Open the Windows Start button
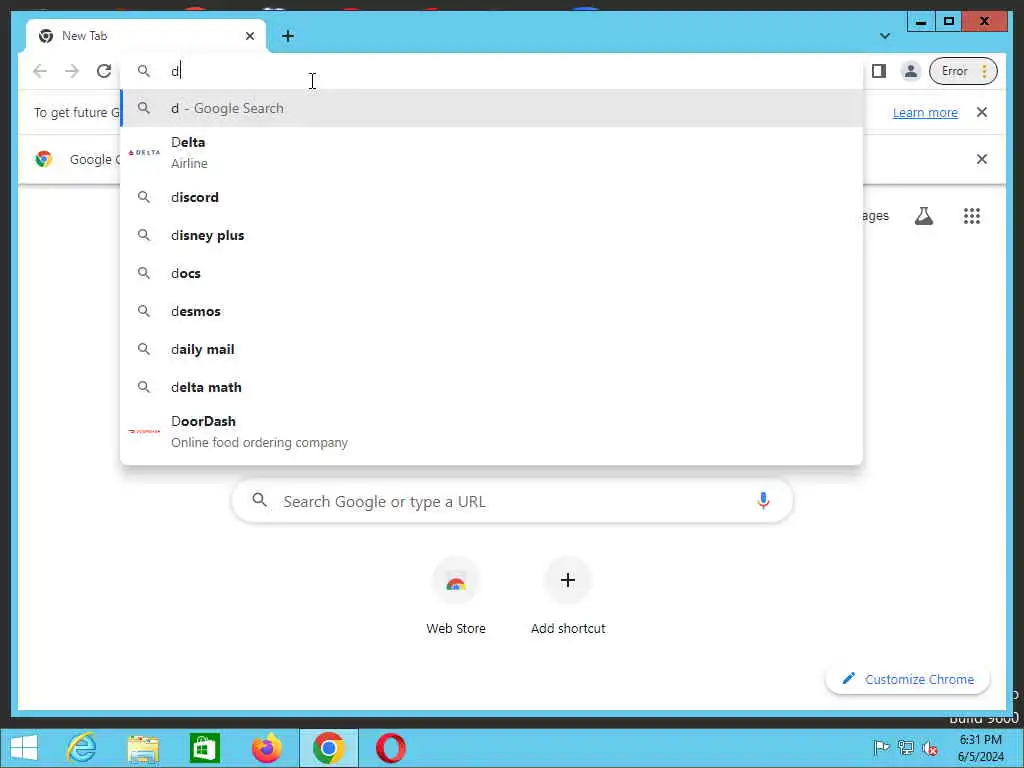Viewport: 1024px width, 768px height. tap(24, 748)
